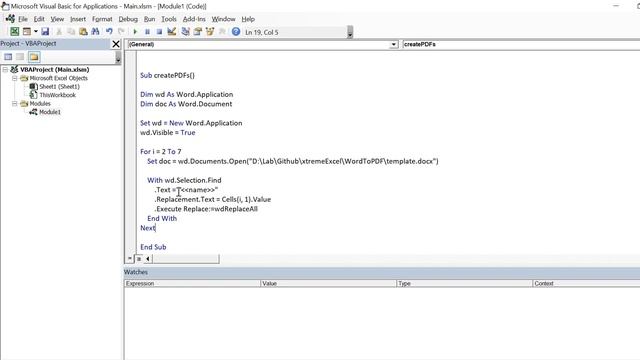The width and height of the screenshot is (640, 360).
Task: Click the Copy toolbar icon
Action: tap(71, 31)
